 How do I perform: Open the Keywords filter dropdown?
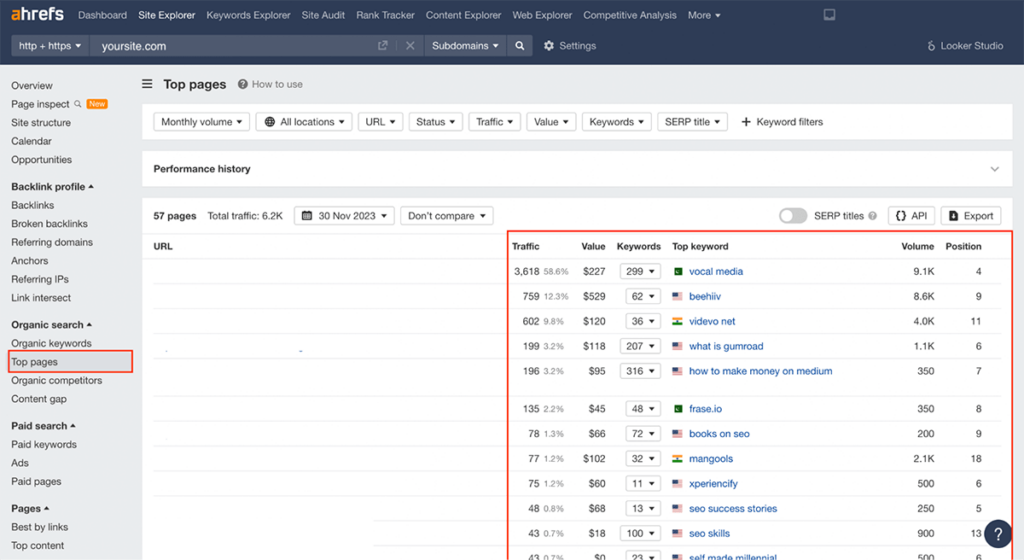(x=616, y=122)
